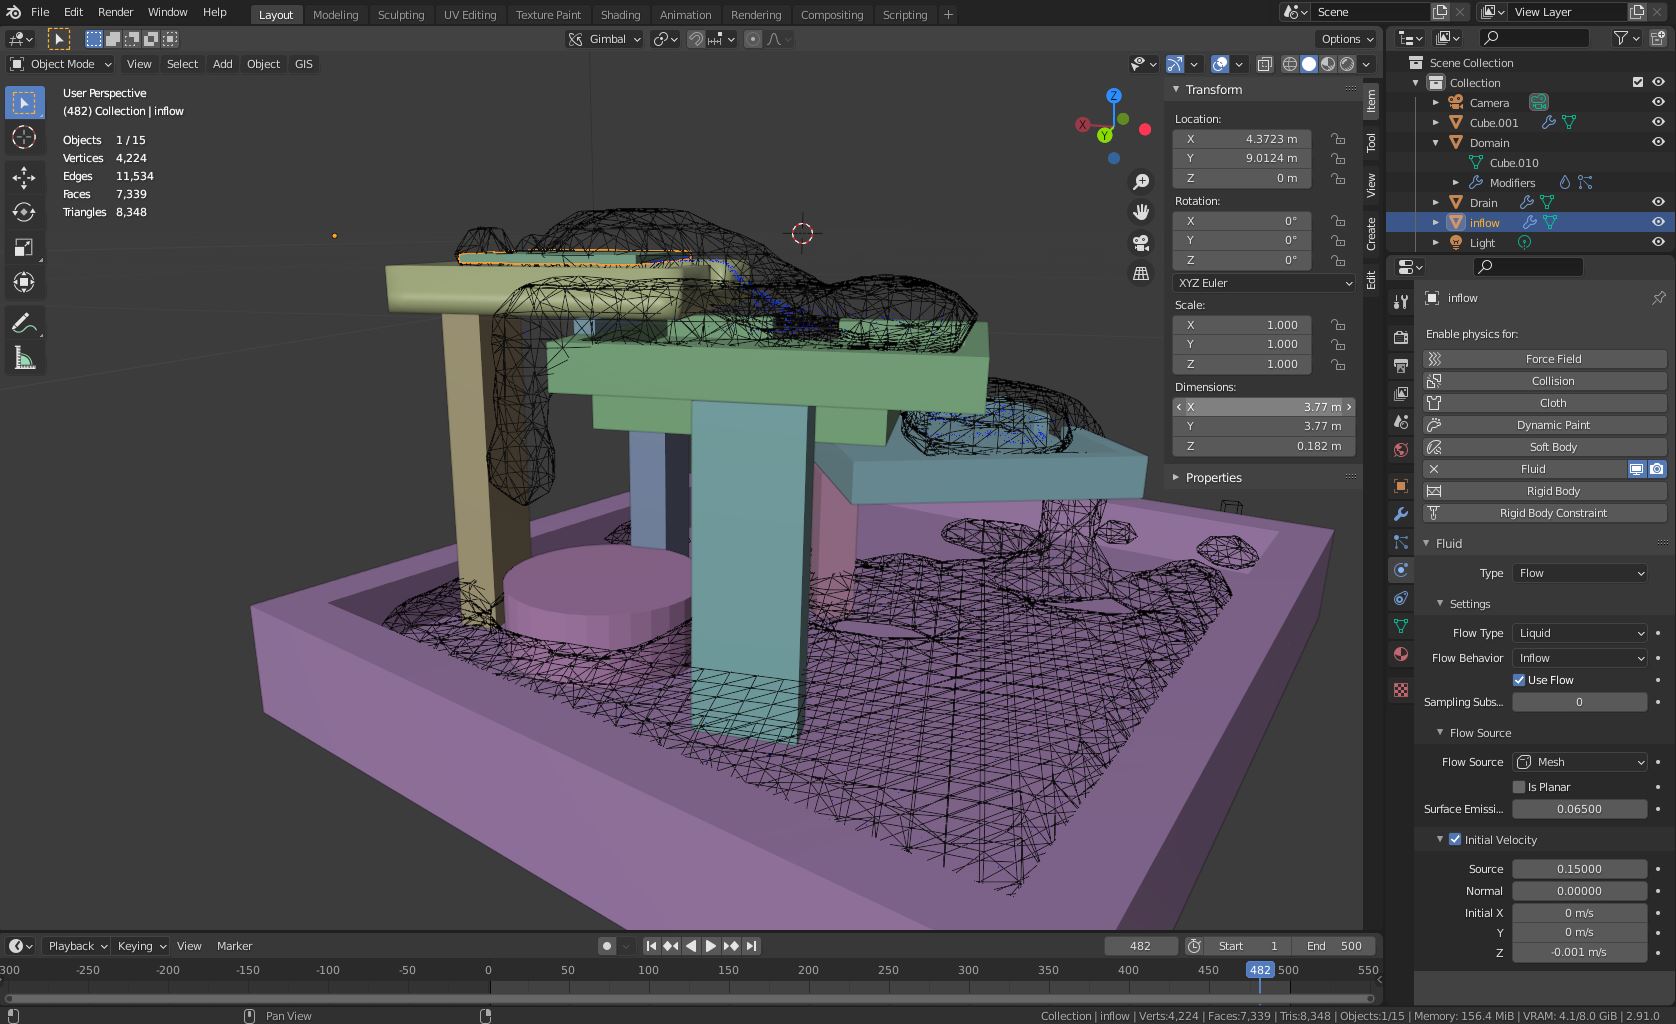Enable Soft Body physics
Viewport: 1676px width, 1024px height.
(1545, 447)
